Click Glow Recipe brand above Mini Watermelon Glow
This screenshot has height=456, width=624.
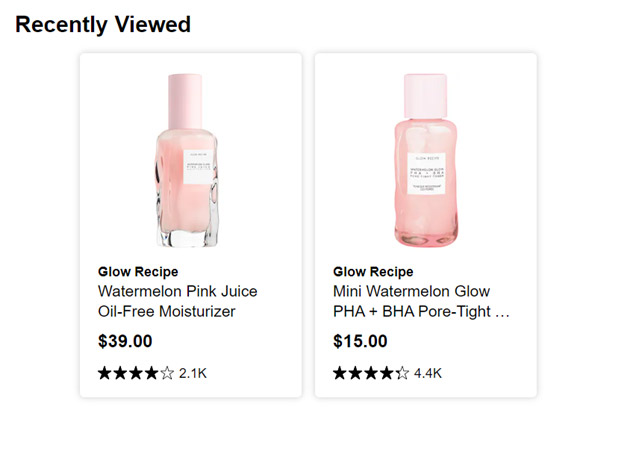point(373,271)
